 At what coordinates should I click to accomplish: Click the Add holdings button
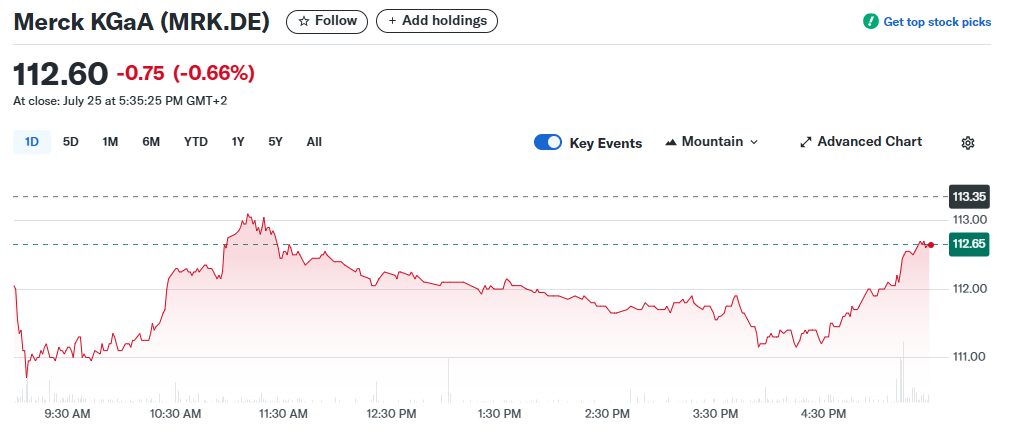[437, 21]
